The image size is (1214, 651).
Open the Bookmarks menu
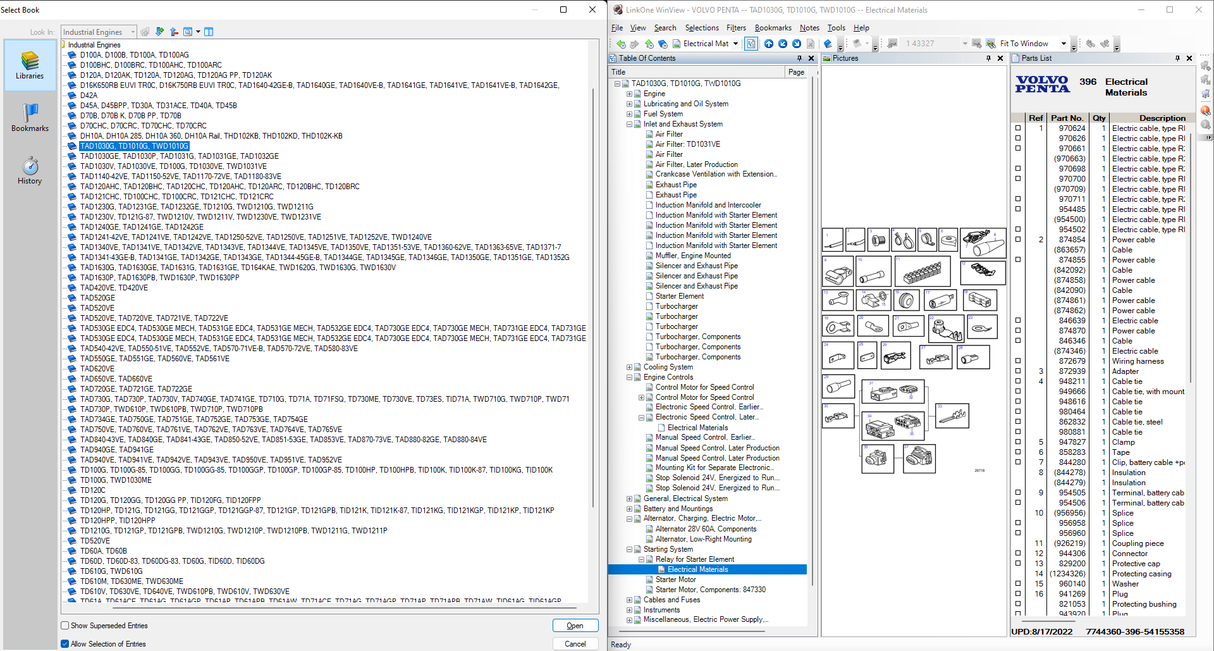coord(773,28)
